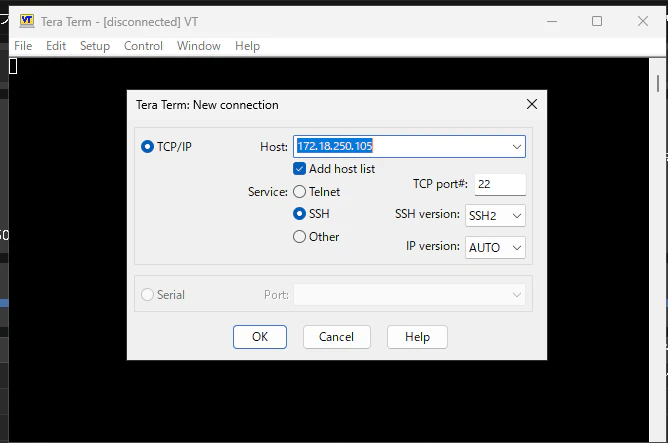Open the Control menu
668x443 pixels.
pos(143,46)
